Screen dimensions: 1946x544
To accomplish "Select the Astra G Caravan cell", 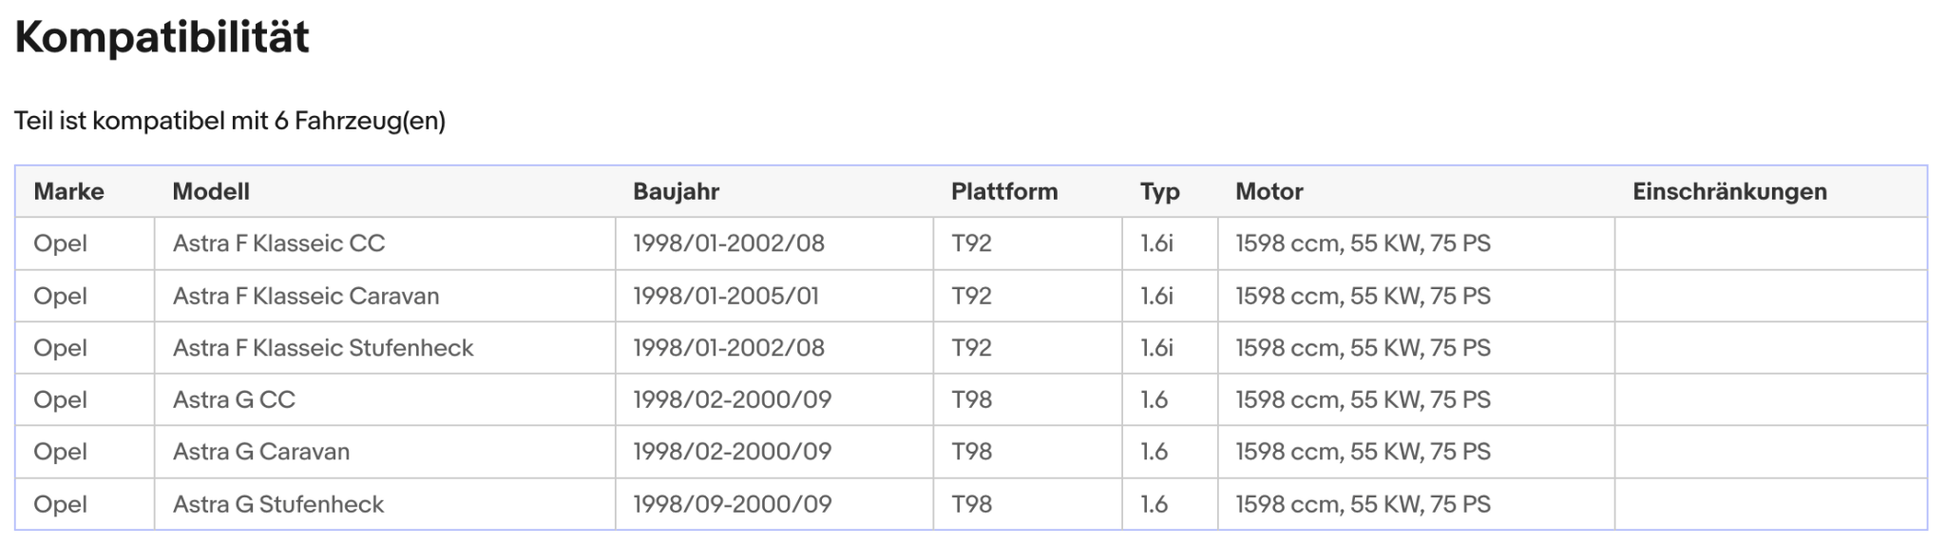I will (x=261, y=452).
